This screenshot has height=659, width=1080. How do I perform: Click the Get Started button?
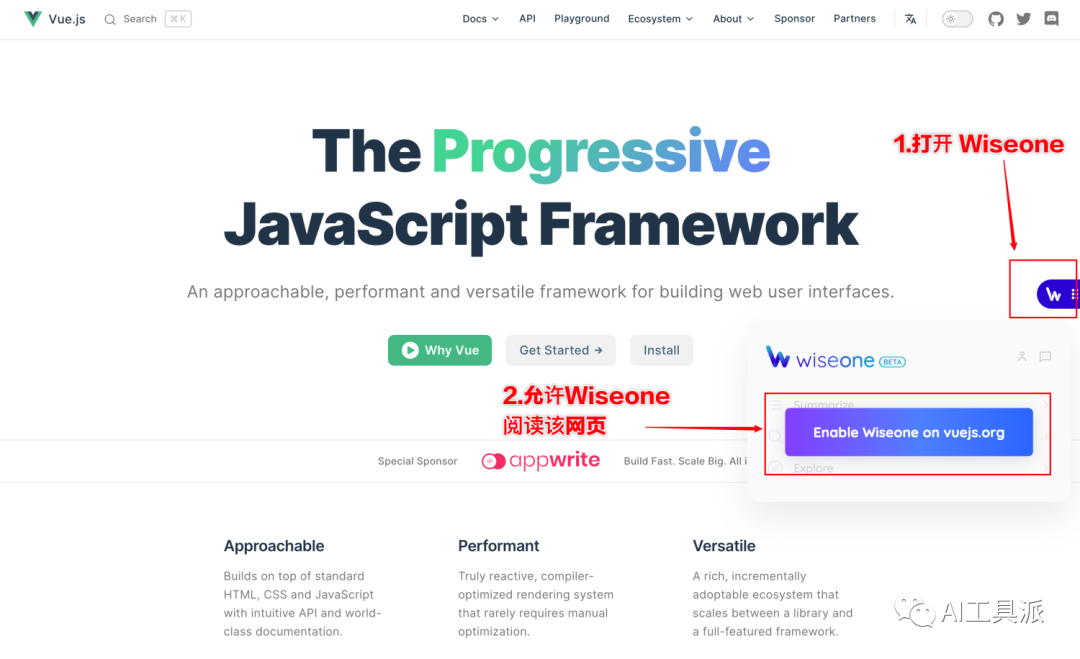560,350
